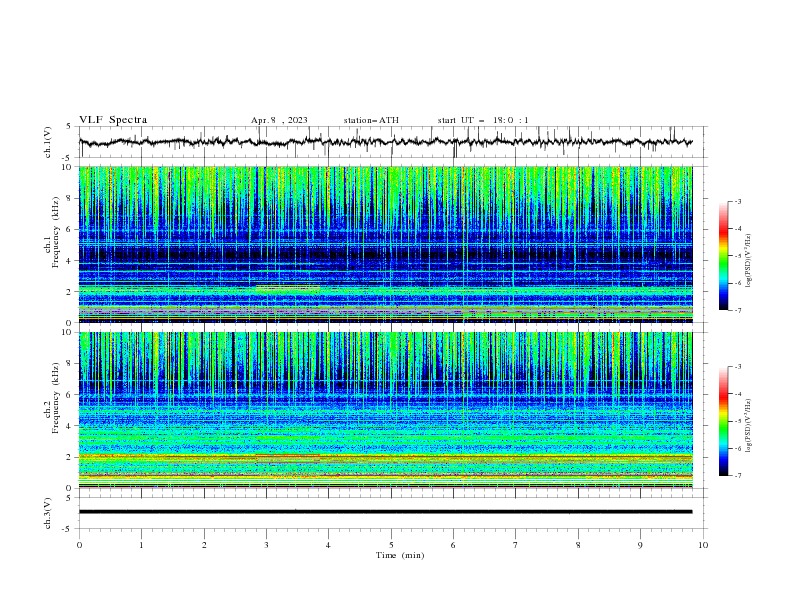The width and height of the screenshot is (792, 612).
Task: Click the "4" kHz tick of ch.1 spectrogram
Action: [71, 261]
